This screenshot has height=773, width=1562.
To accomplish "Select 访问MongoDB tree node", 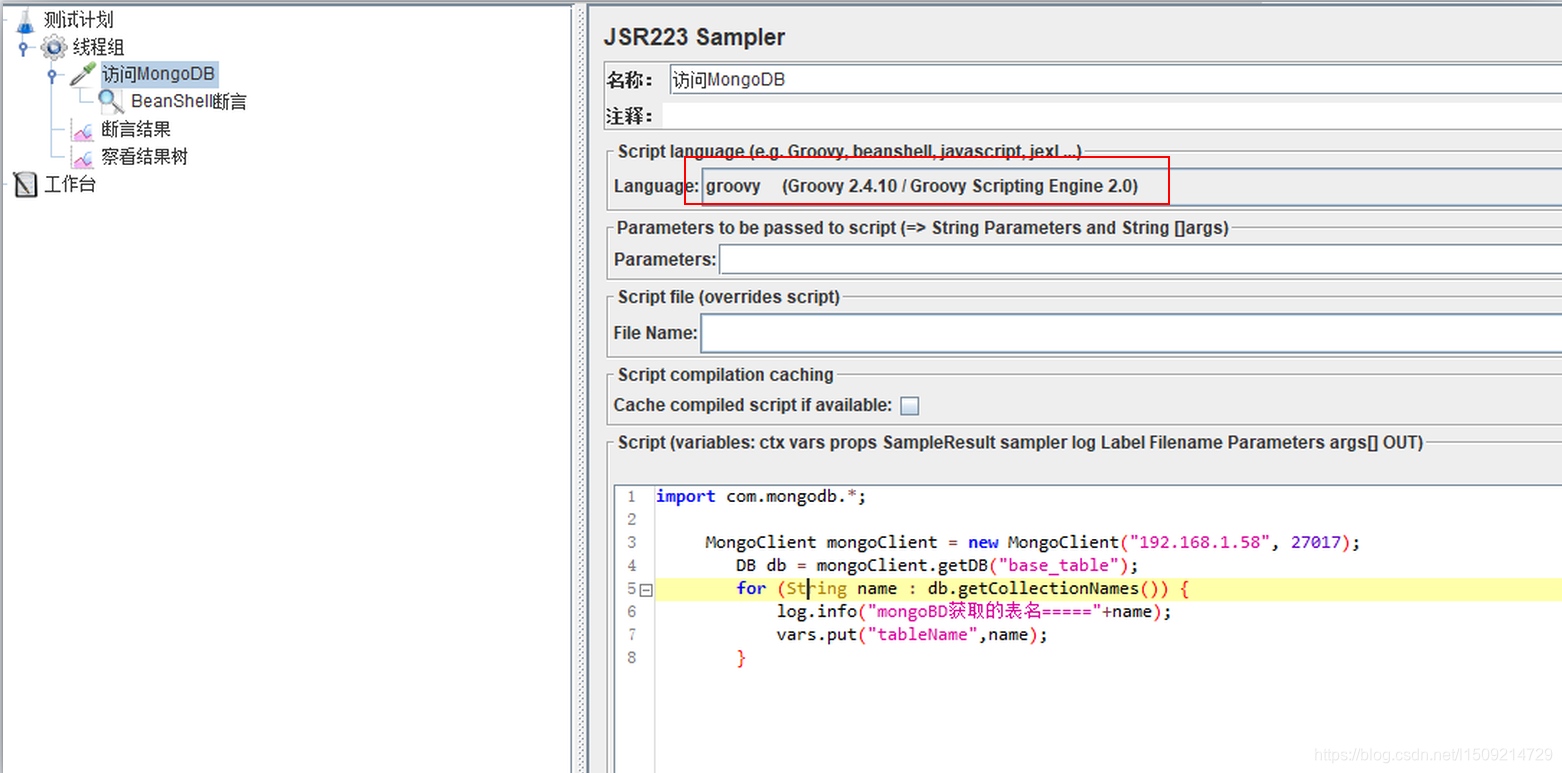I will [x=158, y=74].
